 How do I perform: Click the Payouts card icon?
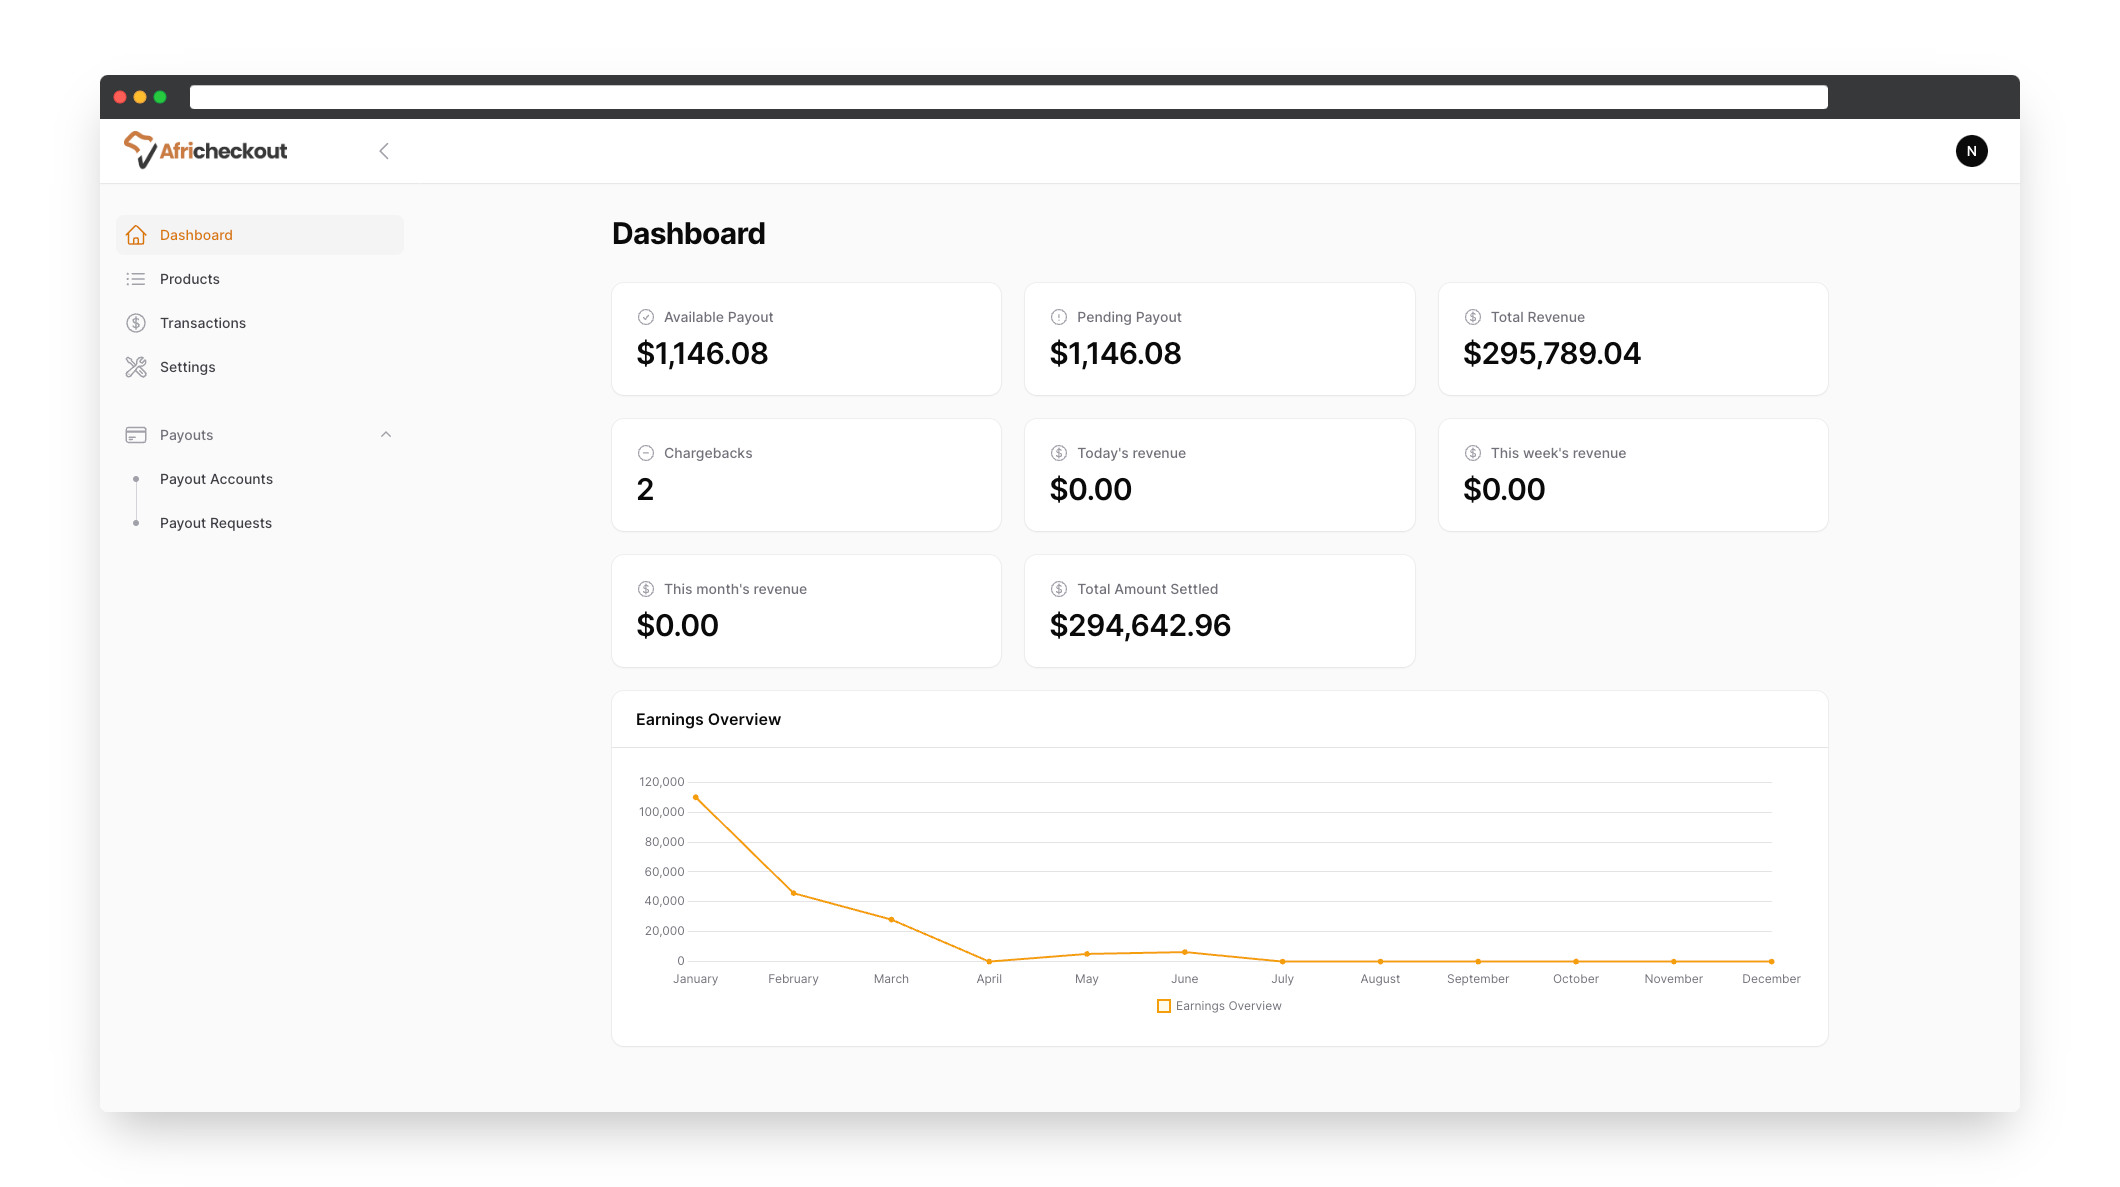[x=136, y=435]
